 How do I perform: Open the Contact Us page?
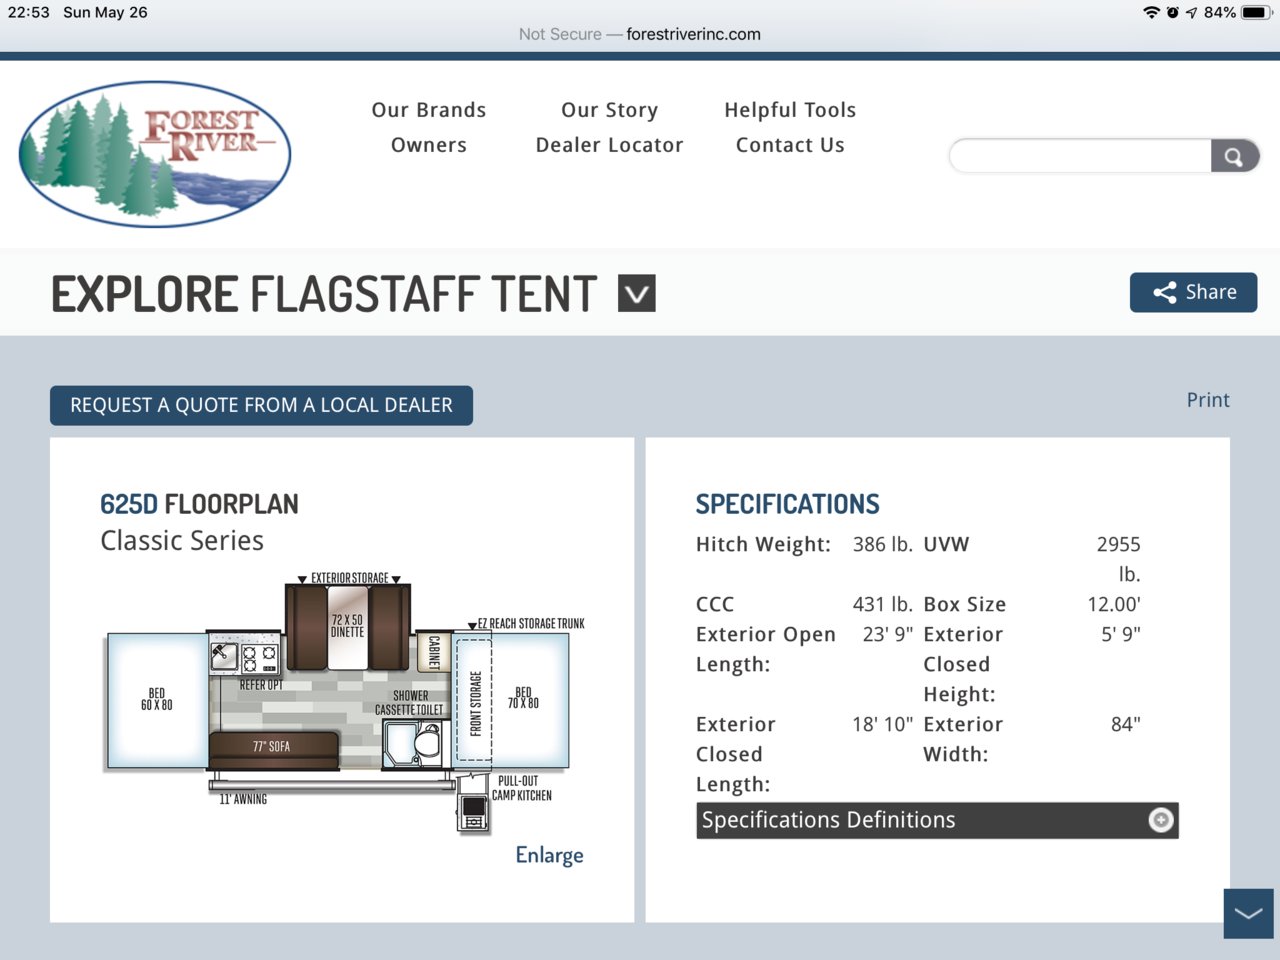pyautogui.click(x=790, y=145)
